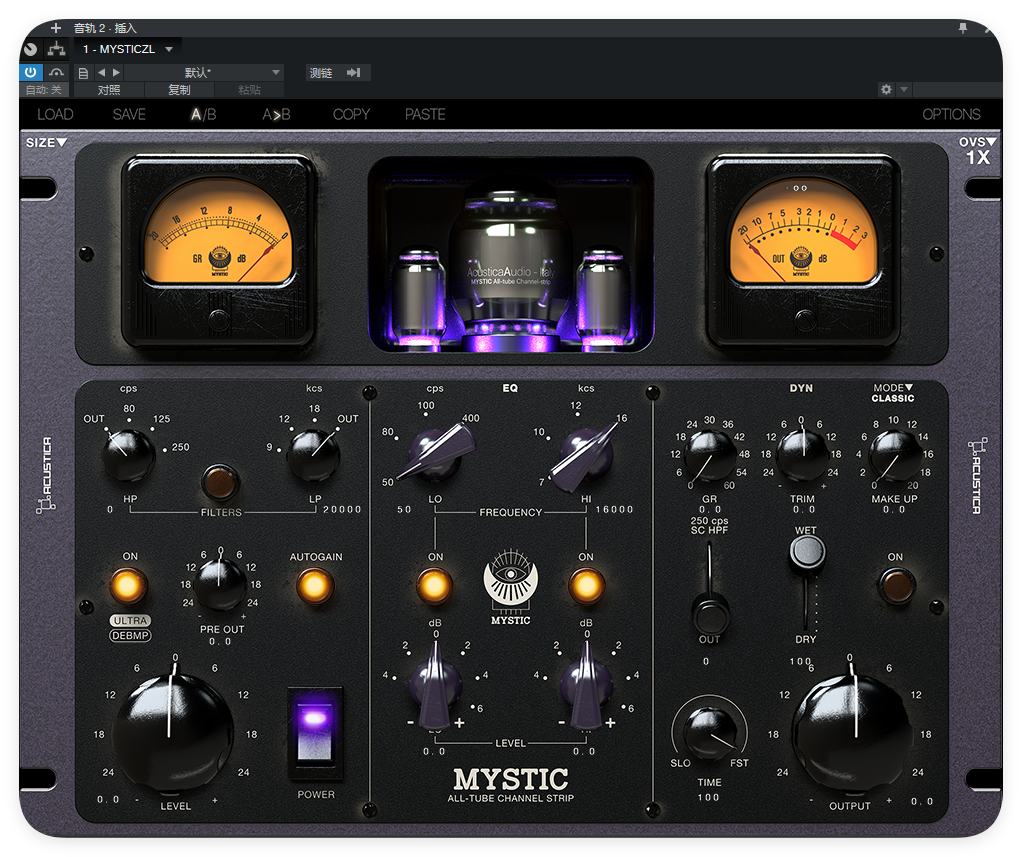Click the large OUTPUT knob
Image resolution: width=1022 pixels, height=857 pixels.
[853, 732]
